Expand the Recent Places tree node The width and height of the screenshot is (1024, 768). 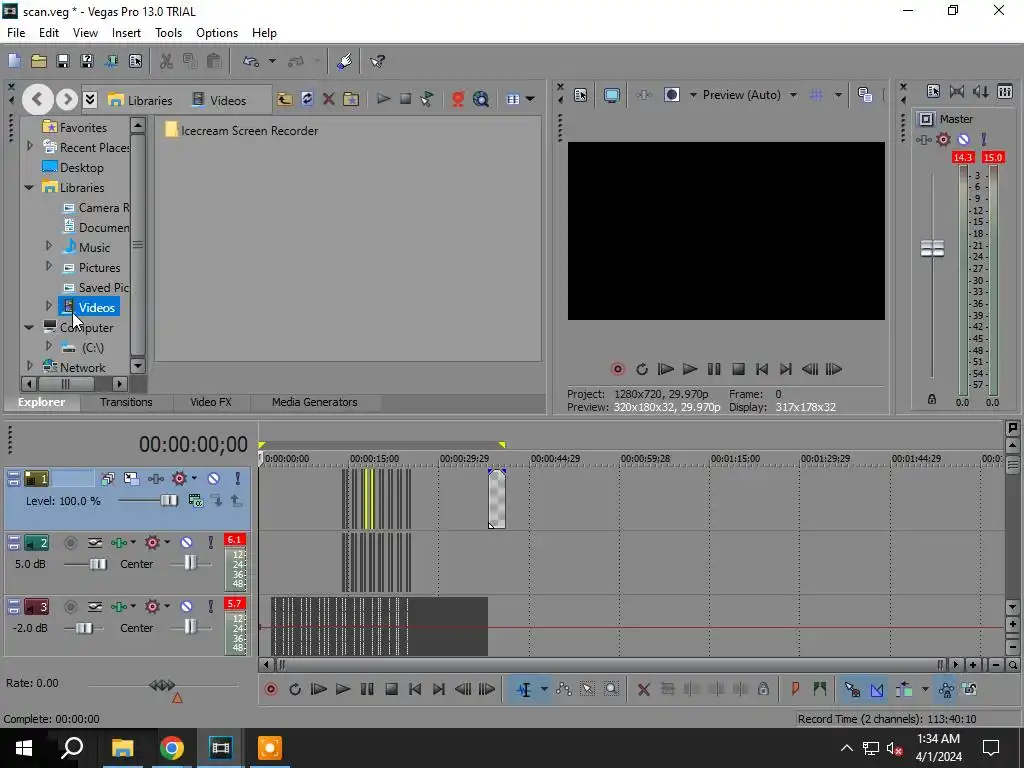(x=29, y=147)
